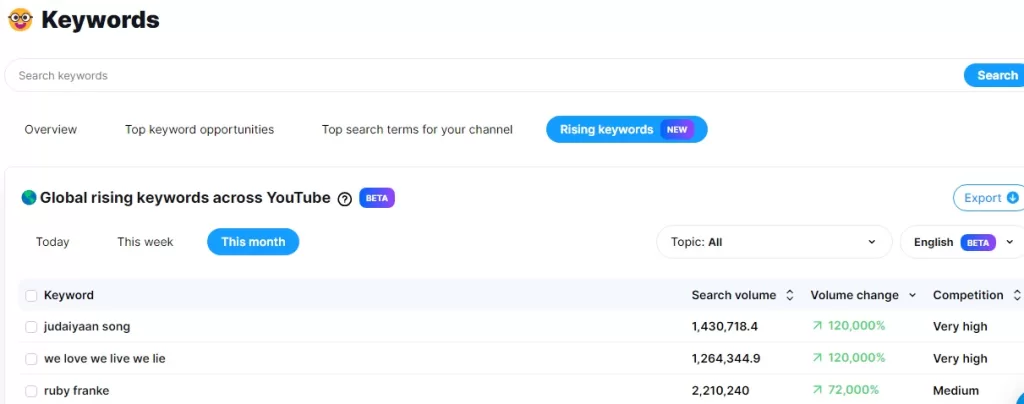Click the Volume change column header
This screenshot has height=404, width=1024.
854,295
